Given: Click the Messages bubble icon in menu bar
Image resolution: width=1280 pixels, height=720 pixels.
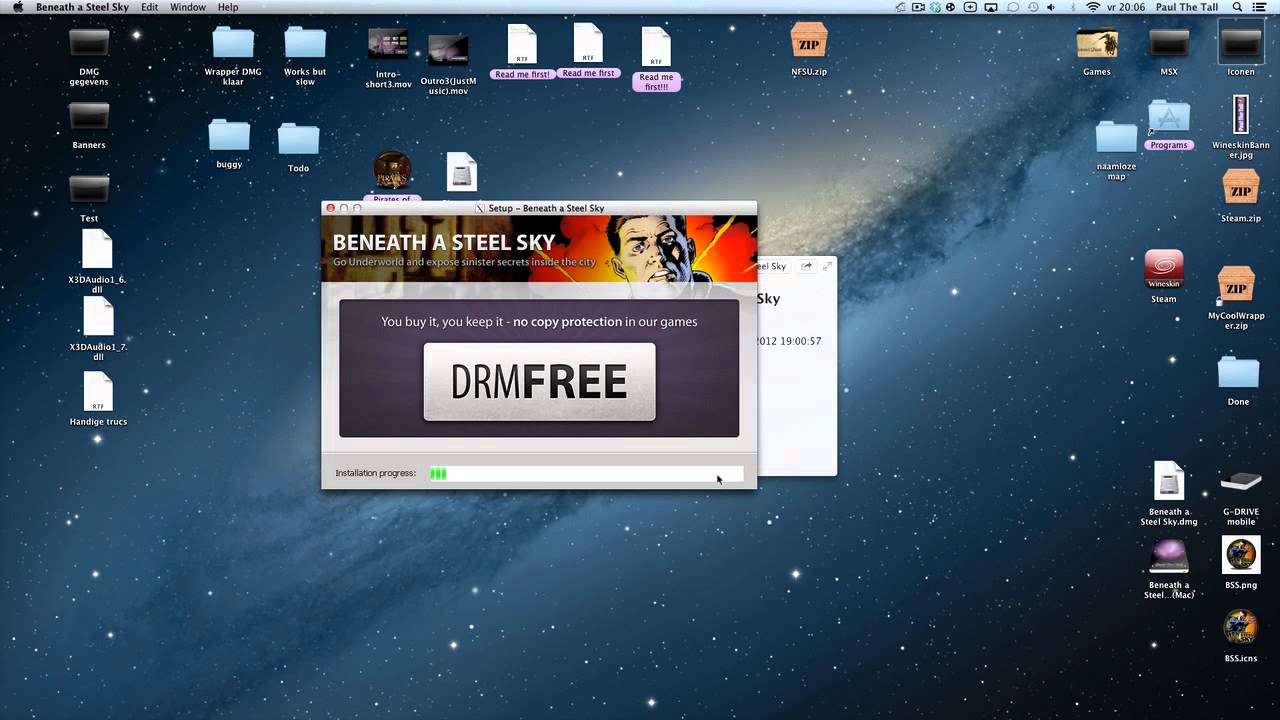Looking at the screenshot, I should pyautogui.click(x=1012, y=7).
